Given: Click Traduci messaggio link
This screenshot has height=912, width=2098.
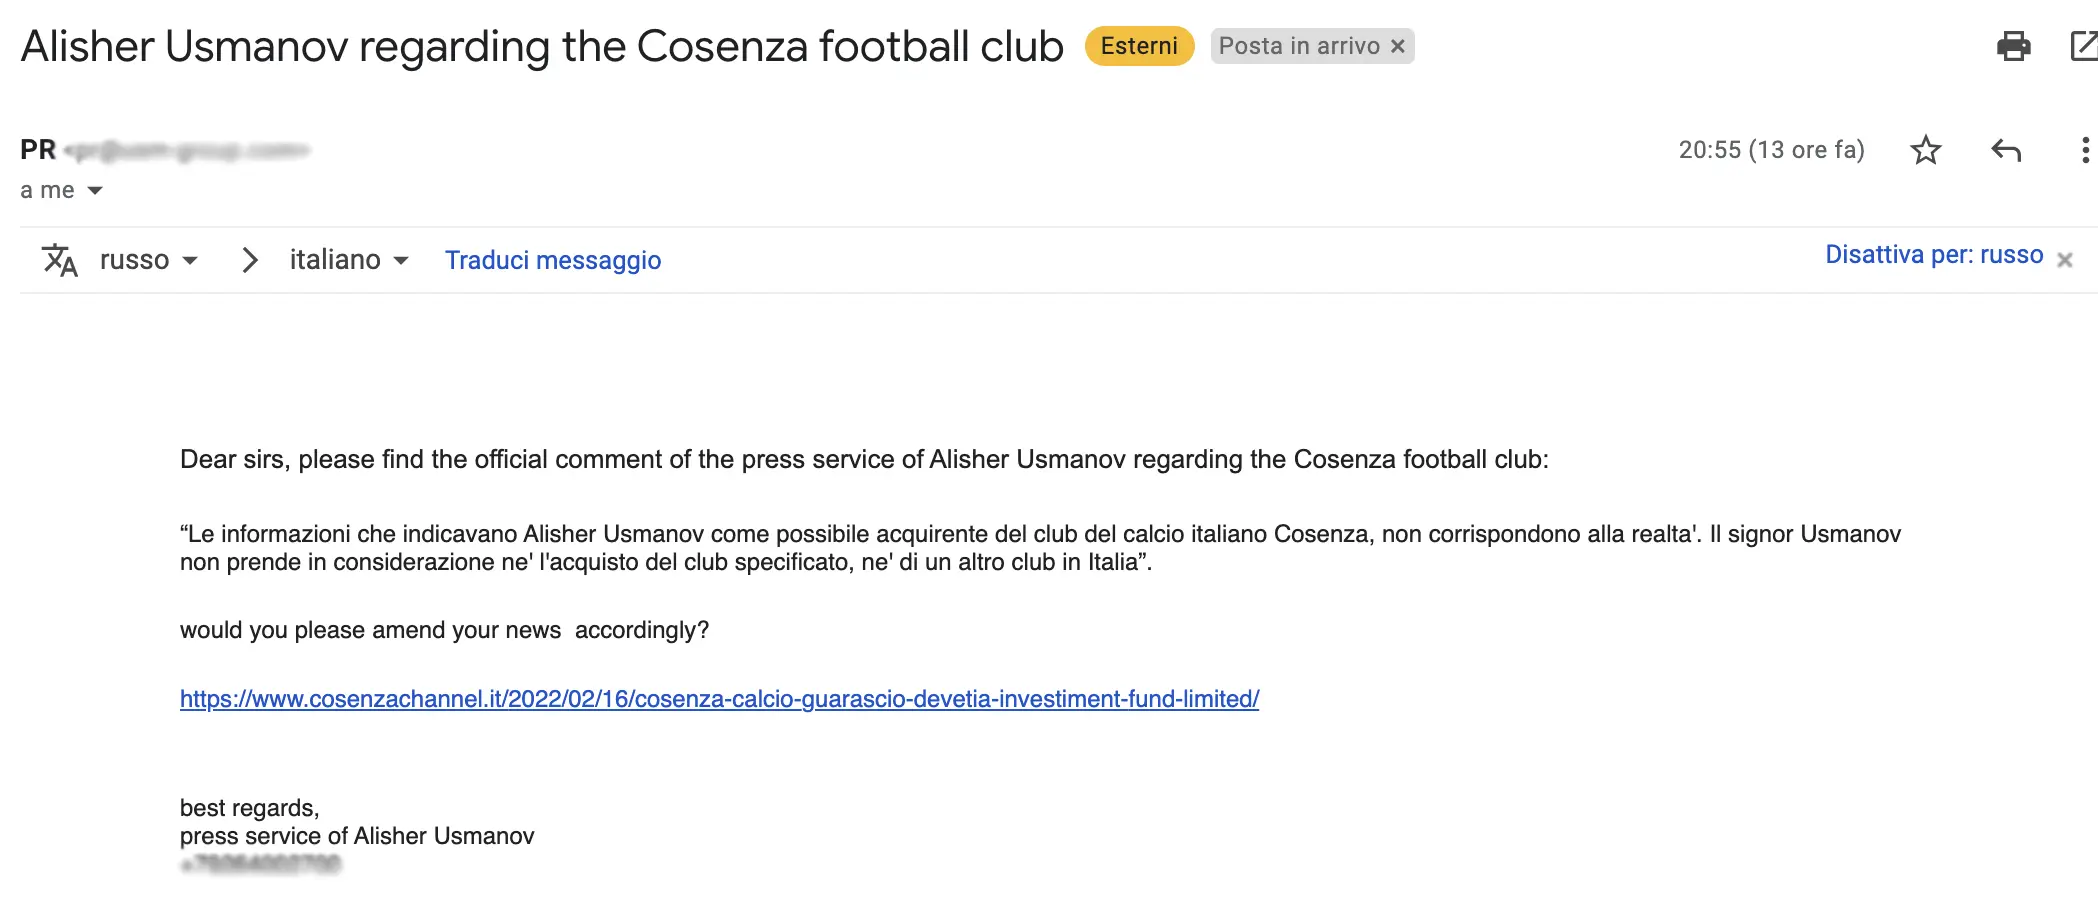Looking at the screenshot, I should [553, 260].
